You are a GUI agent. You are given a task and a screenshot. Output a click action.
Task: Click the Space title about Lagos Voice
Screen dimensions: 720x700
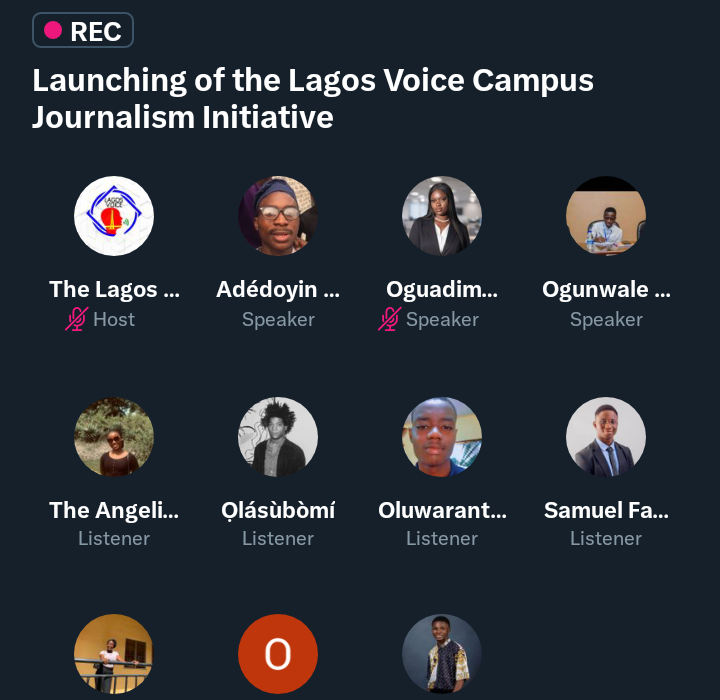point(313,98)
